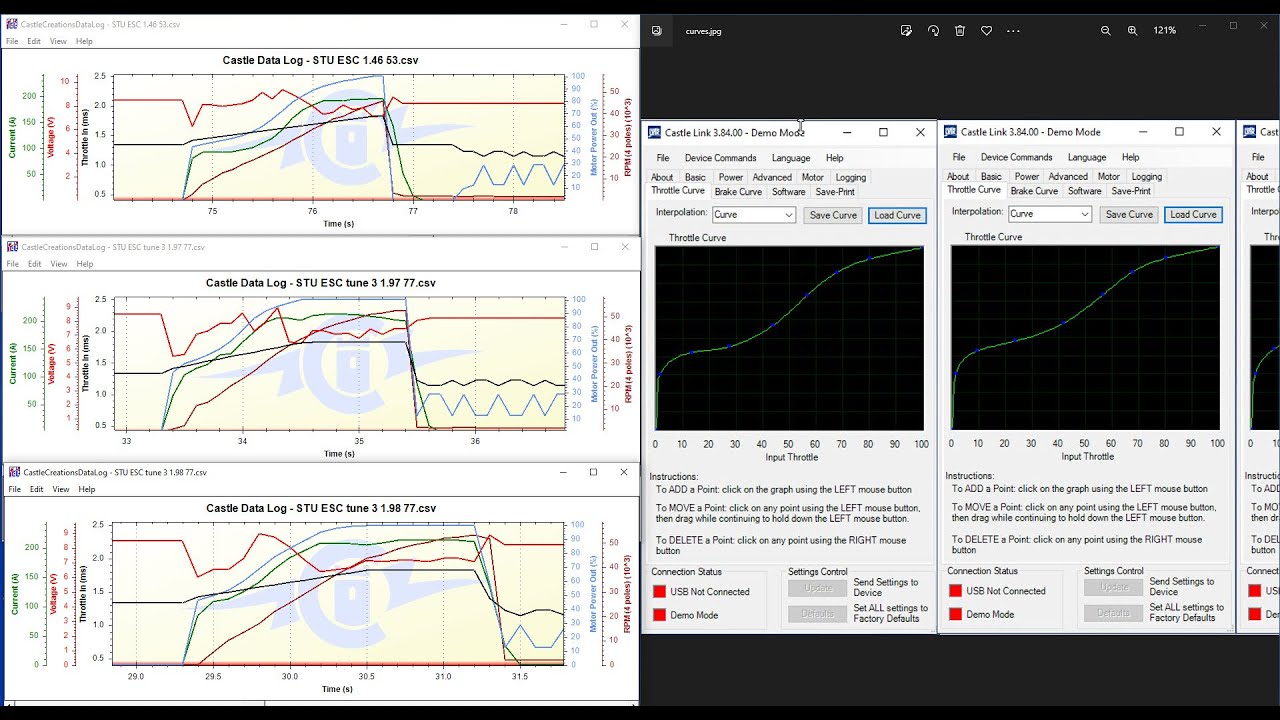Screen dimensions: 1280x720
Task: Switch to Logging tab in left Castle Link window
Action: 850,177
